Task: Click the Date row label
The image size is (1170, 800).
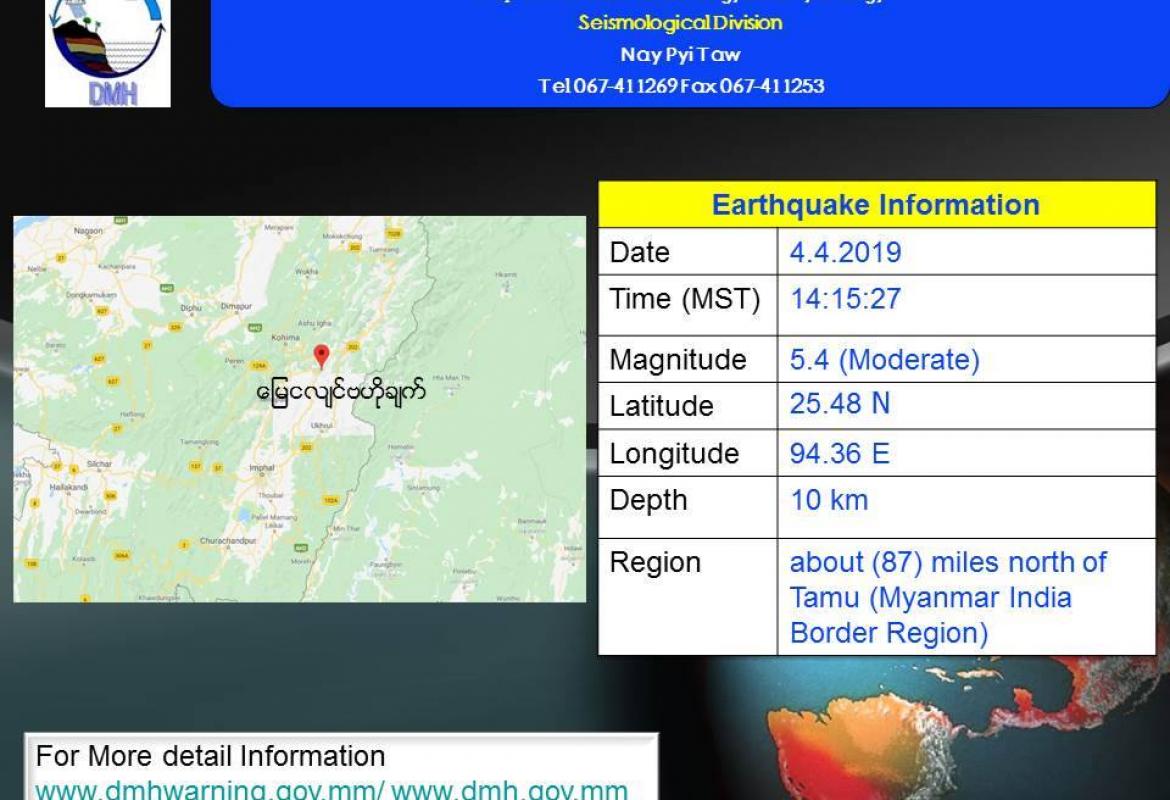Action: point(639,252)
